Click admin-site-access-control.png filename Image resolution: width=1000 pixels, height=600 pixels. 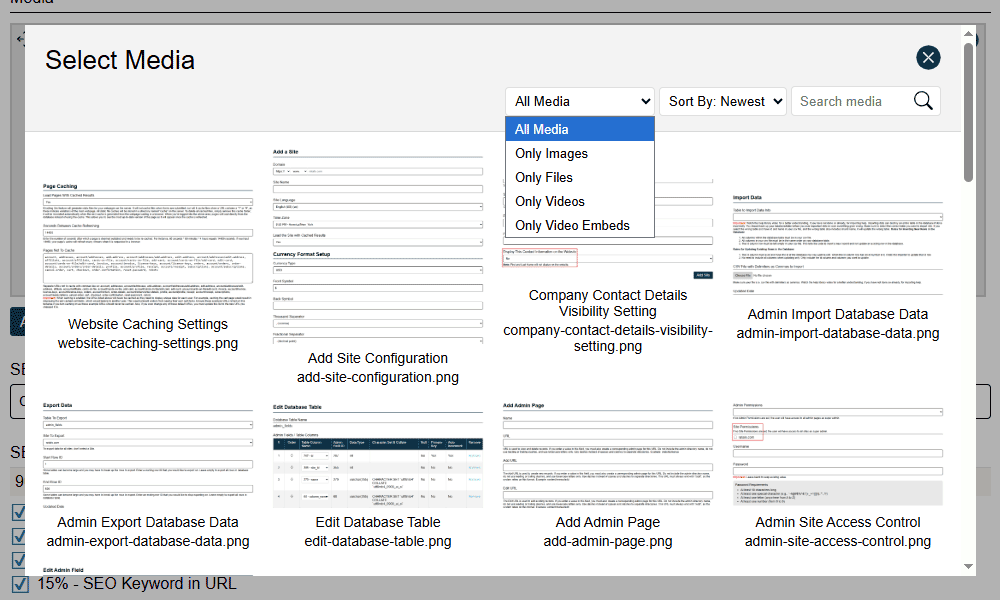click(x=837, y=541)
